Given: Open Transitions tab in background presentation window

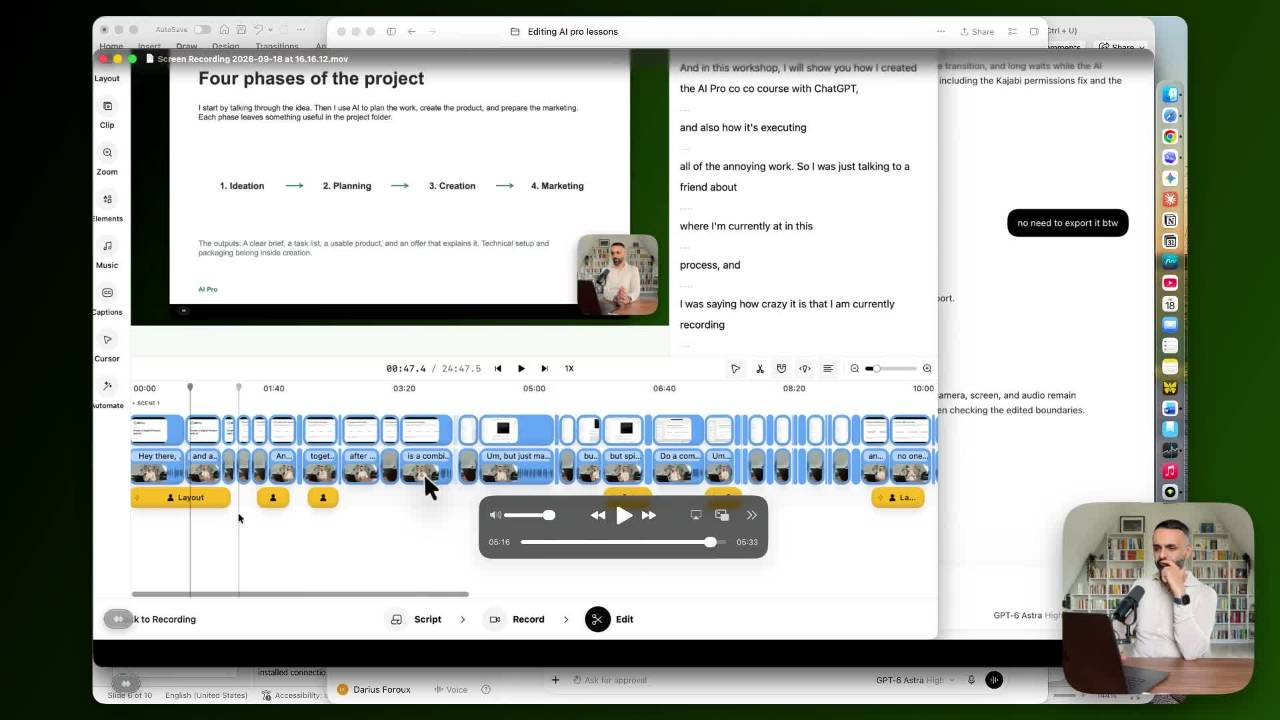Looking at the screenshot, I should pyautogui.click(x=277, y=46).
